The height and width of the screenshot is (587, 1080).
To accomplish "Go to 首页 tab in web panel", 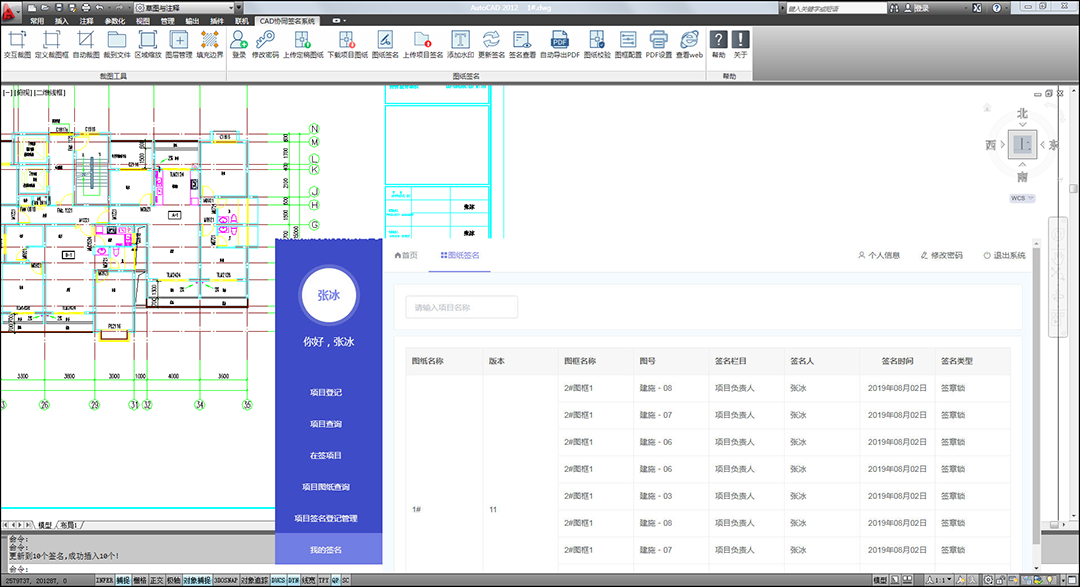I will 406,255.
